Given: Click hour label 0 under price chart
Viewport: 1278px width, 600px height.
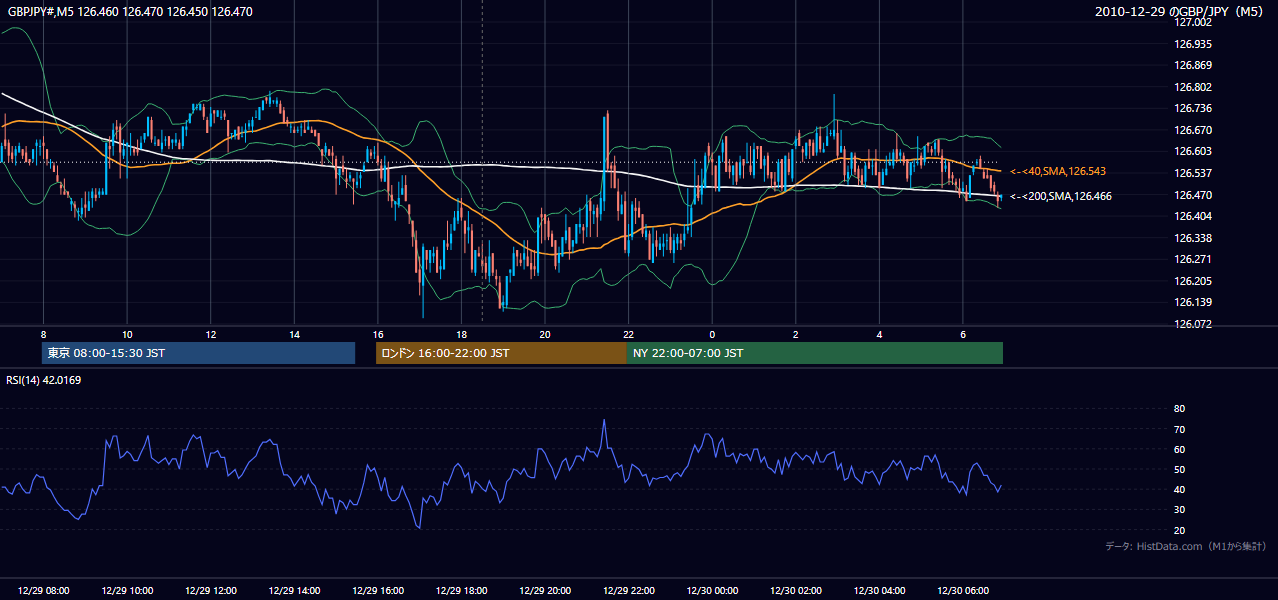Looking at the screenshot, I should click(x=712, y=334).
